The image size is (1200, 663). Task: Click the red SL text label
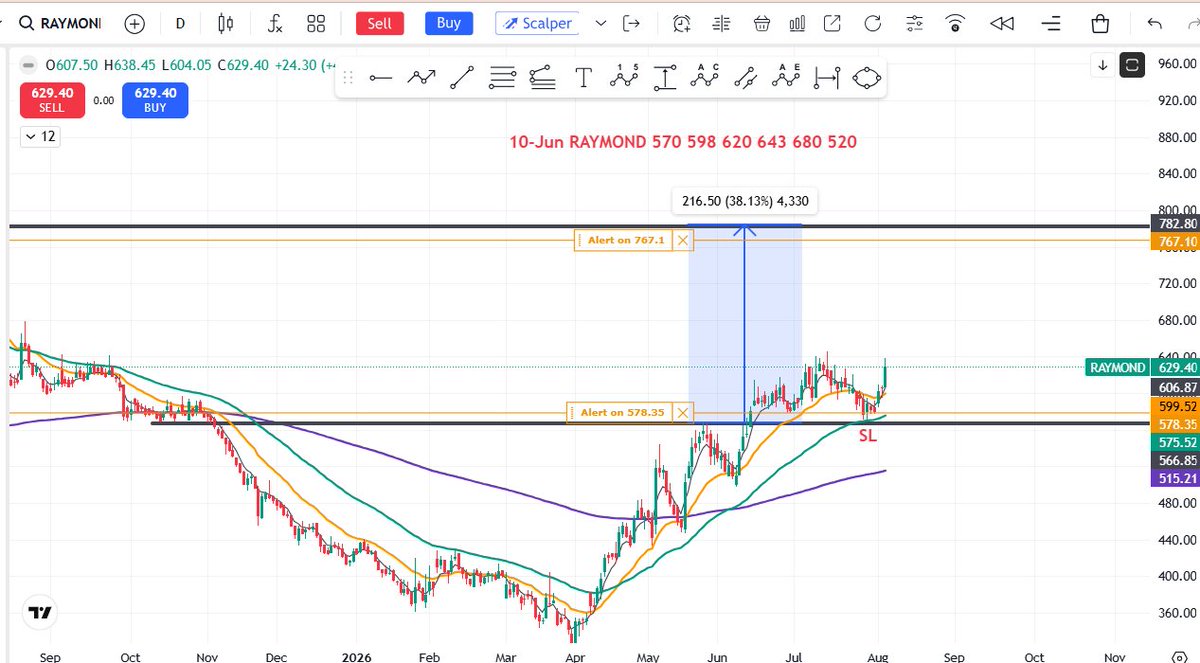click(867, 436)
